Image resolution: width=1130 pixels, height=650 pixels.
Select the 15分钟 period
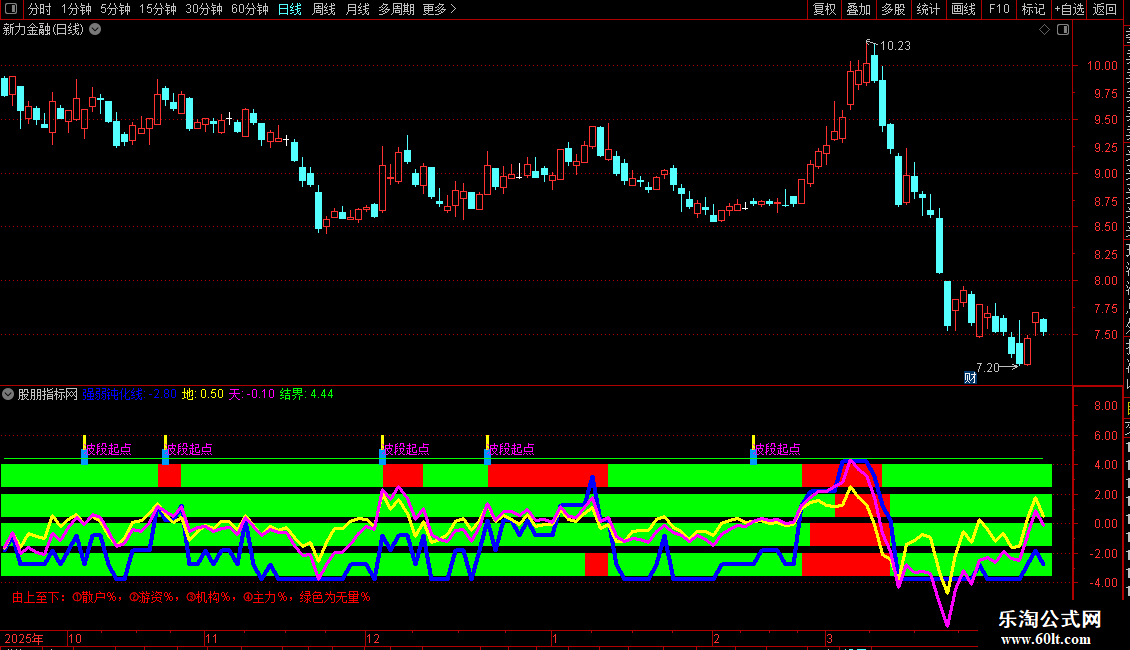point(157,9)
